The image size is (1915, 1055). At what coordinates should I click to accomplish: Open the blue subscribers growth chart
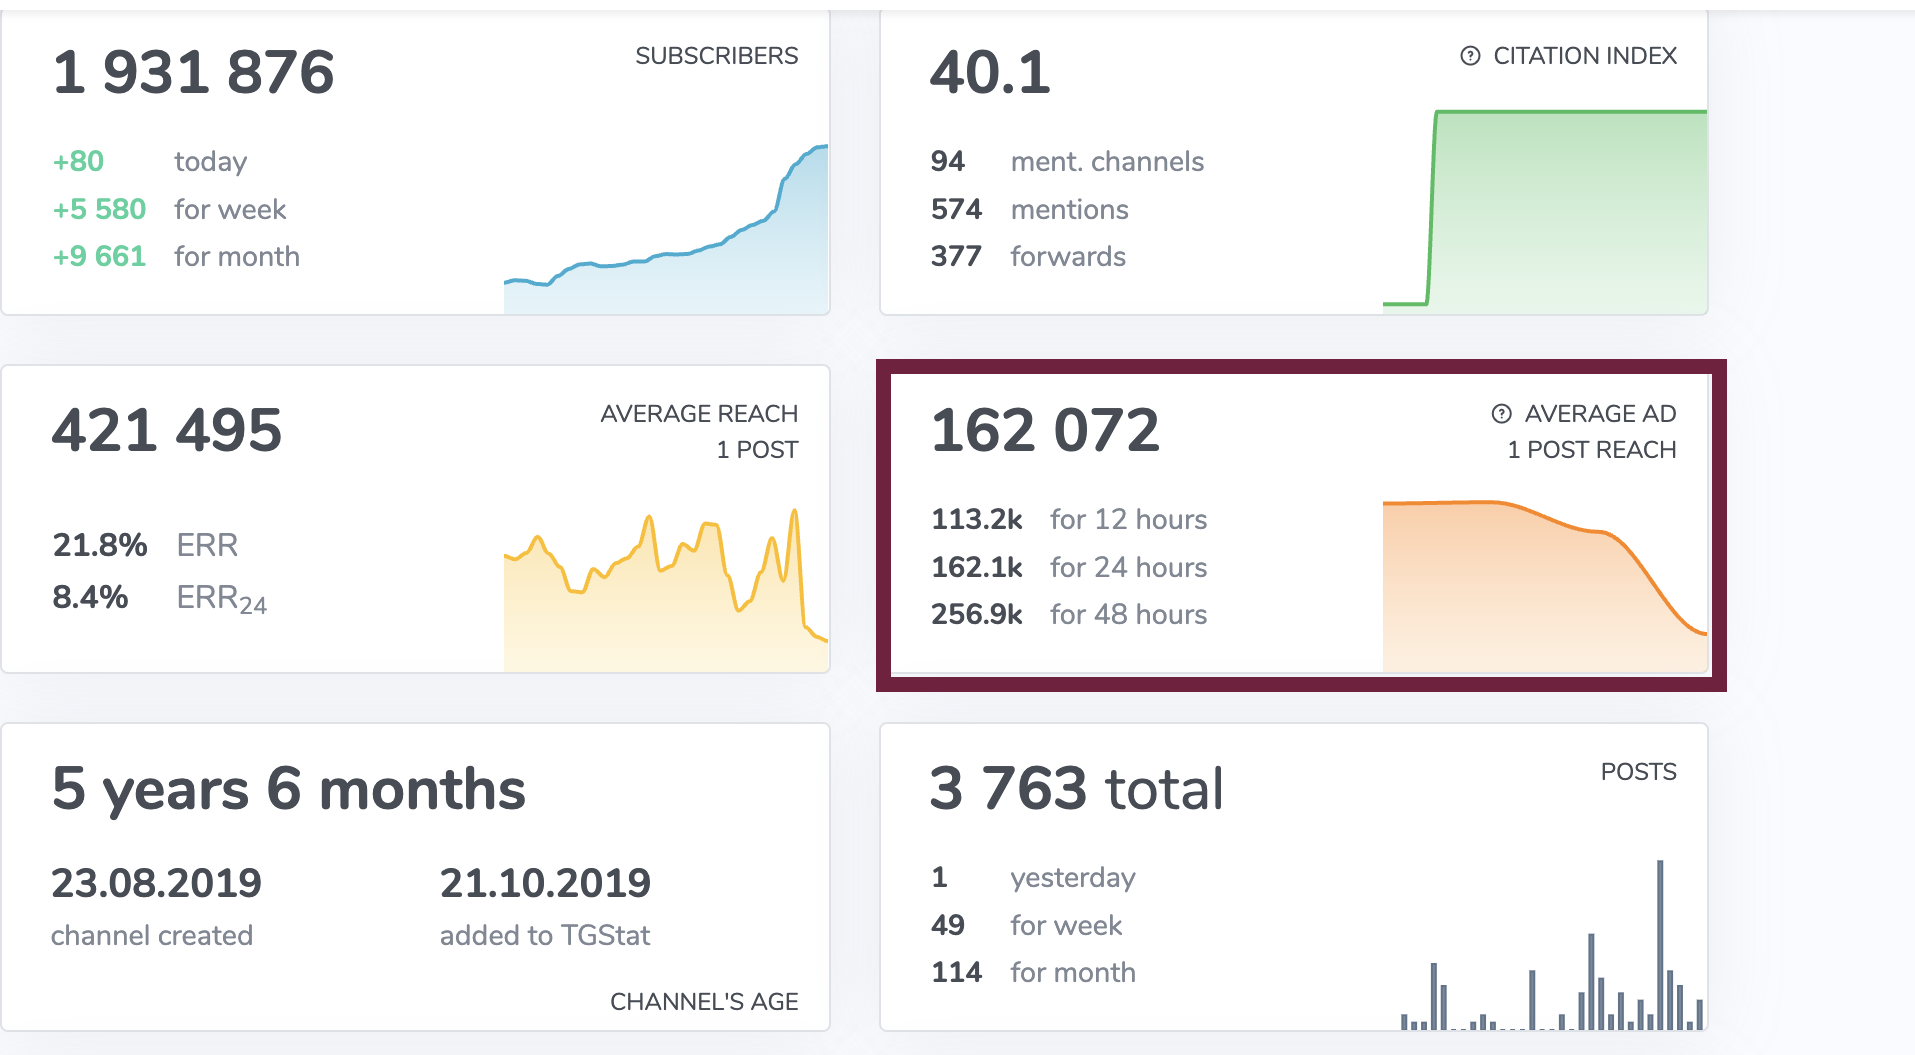[x=666, y=240]
